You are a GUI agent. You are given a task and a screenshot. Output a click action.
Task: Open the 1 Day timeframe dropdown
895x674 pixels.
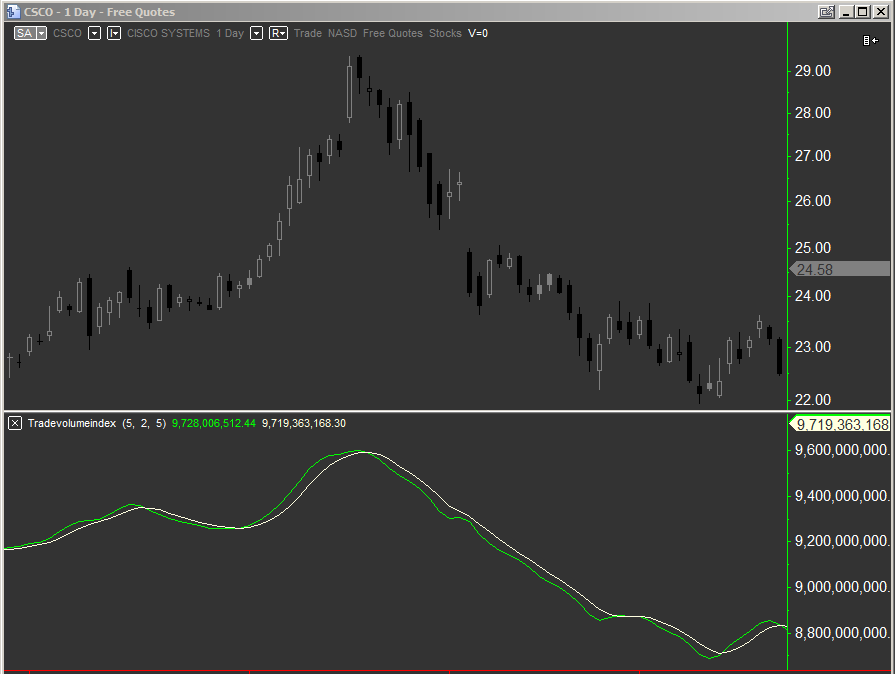[256, 33]
